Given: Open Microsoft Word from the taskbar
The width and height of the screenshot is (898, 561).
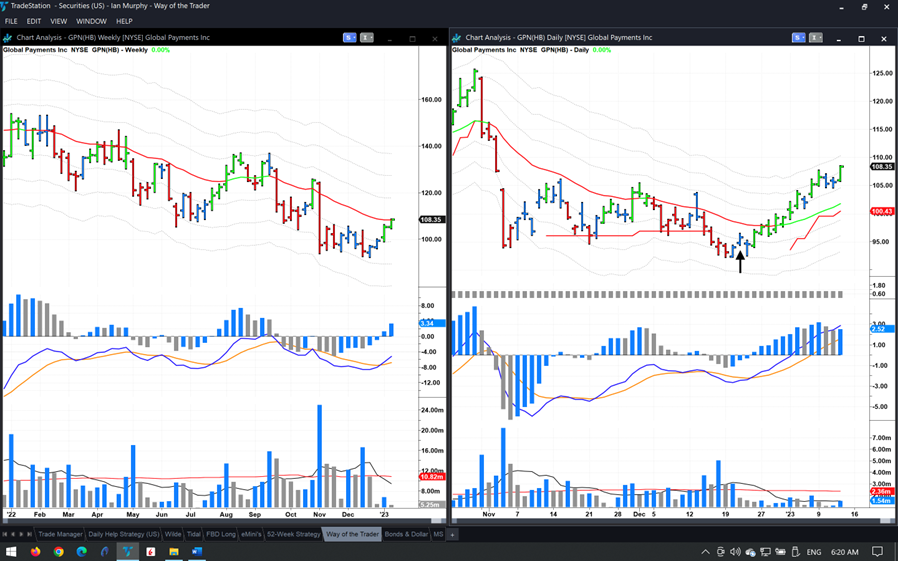Looking at the screenshot, I should coord(196,552).
